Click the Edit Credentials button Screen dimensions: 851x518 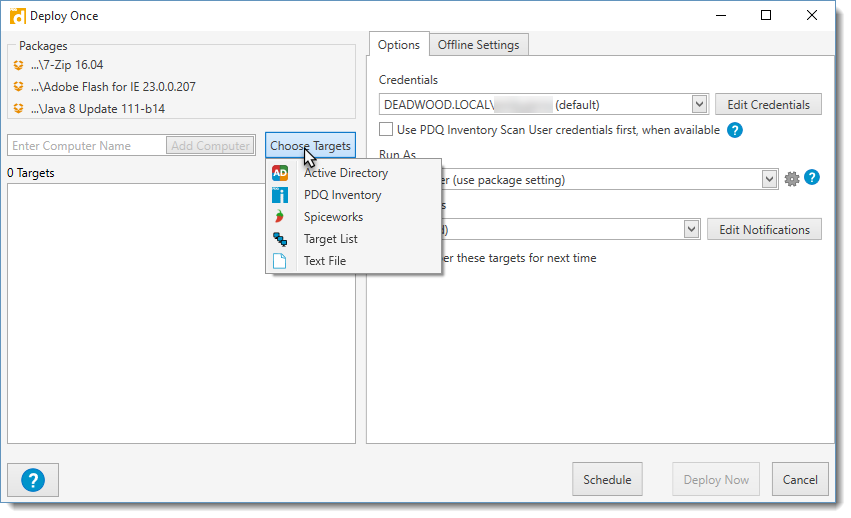tap(768, 104)
